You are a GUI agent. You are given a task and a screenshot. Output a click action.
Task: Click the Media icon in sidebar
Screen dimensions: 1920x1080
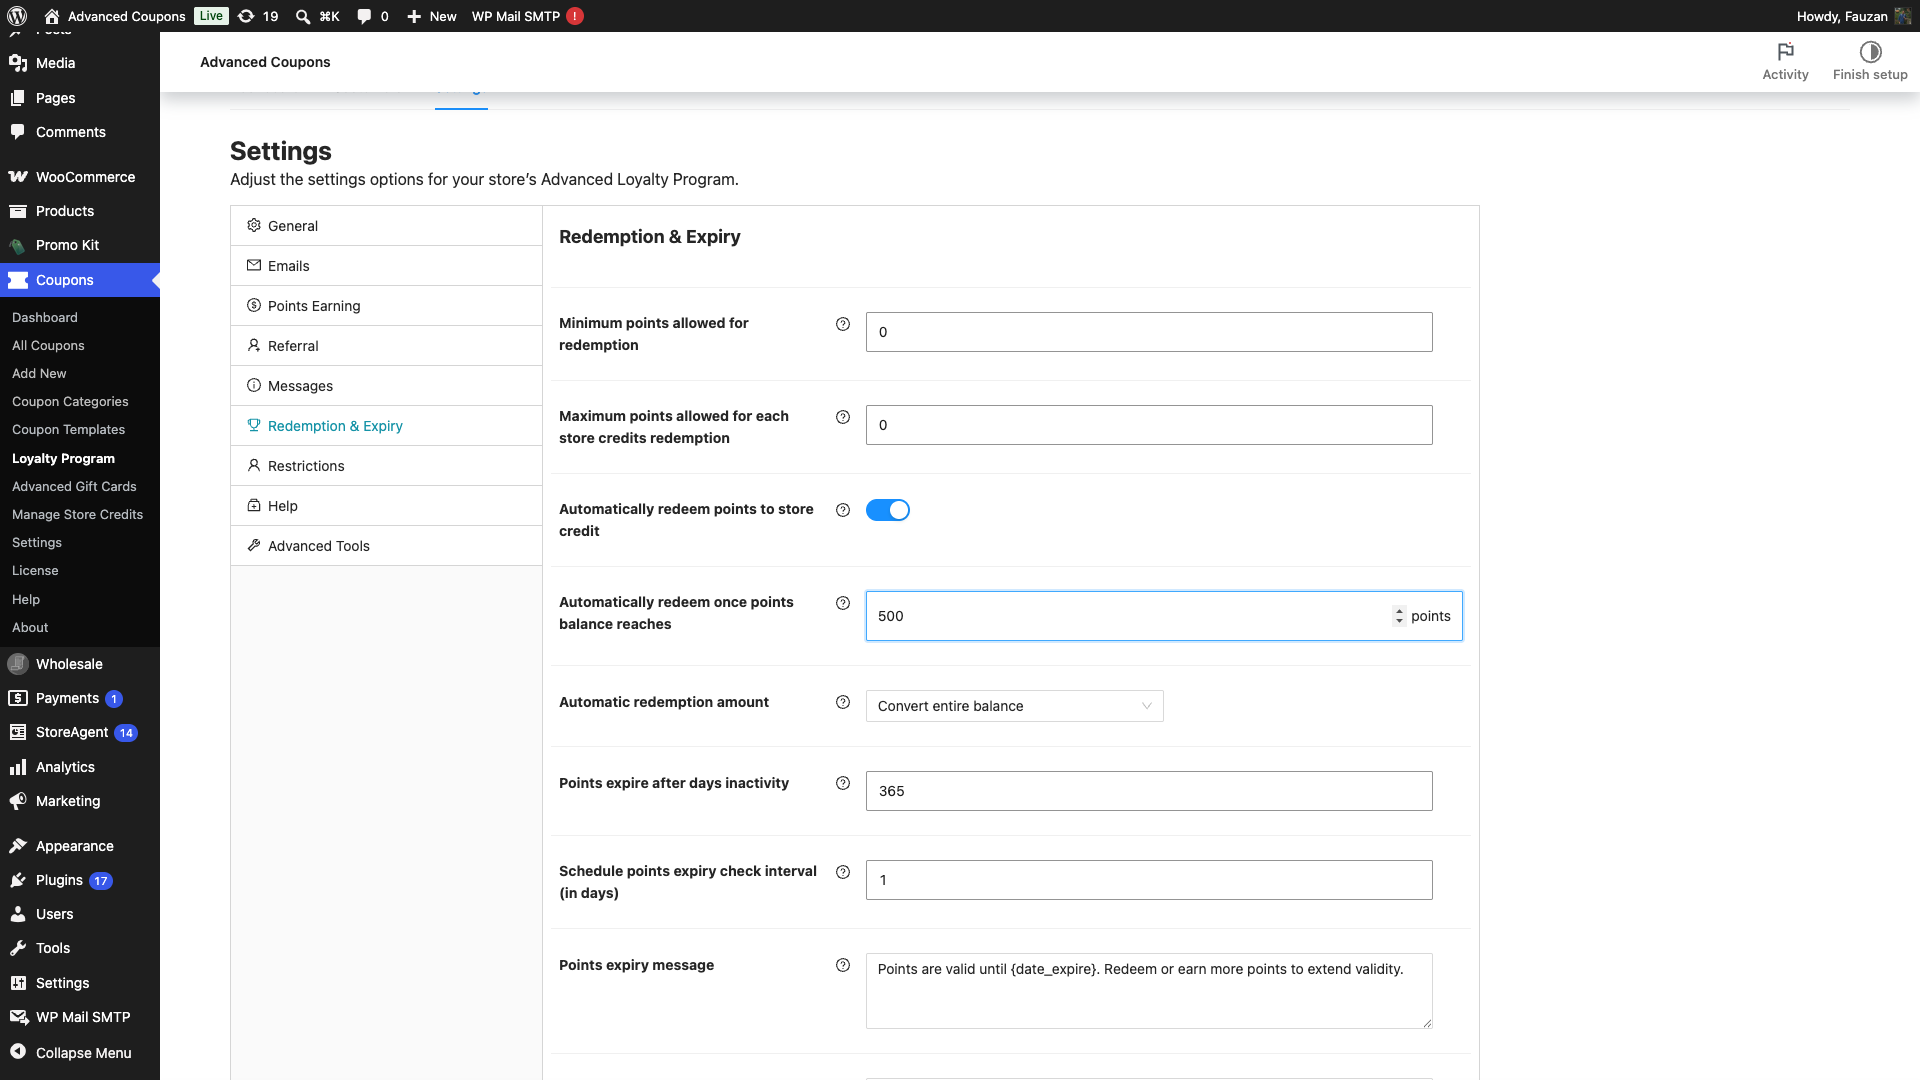[18, 63]
